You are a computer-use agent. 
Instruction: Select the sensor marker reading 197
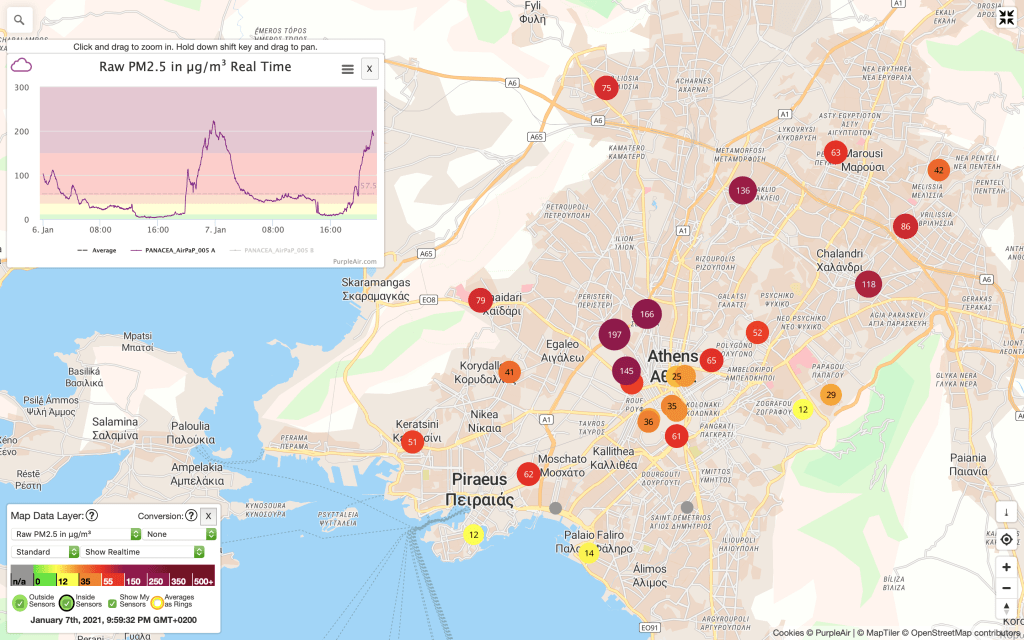614,334
